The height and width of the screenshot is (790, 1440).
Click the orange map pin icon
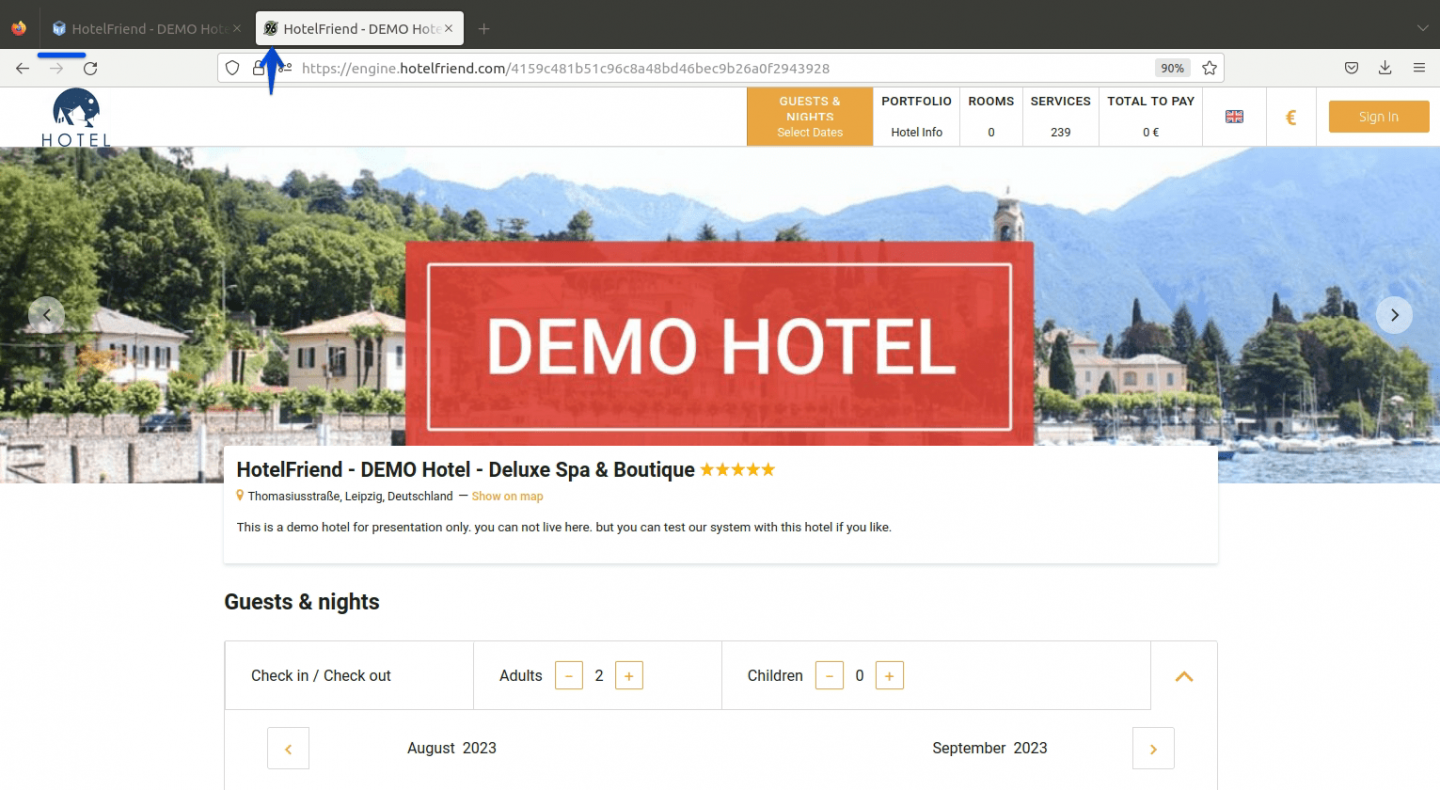[x=240, y=495]
